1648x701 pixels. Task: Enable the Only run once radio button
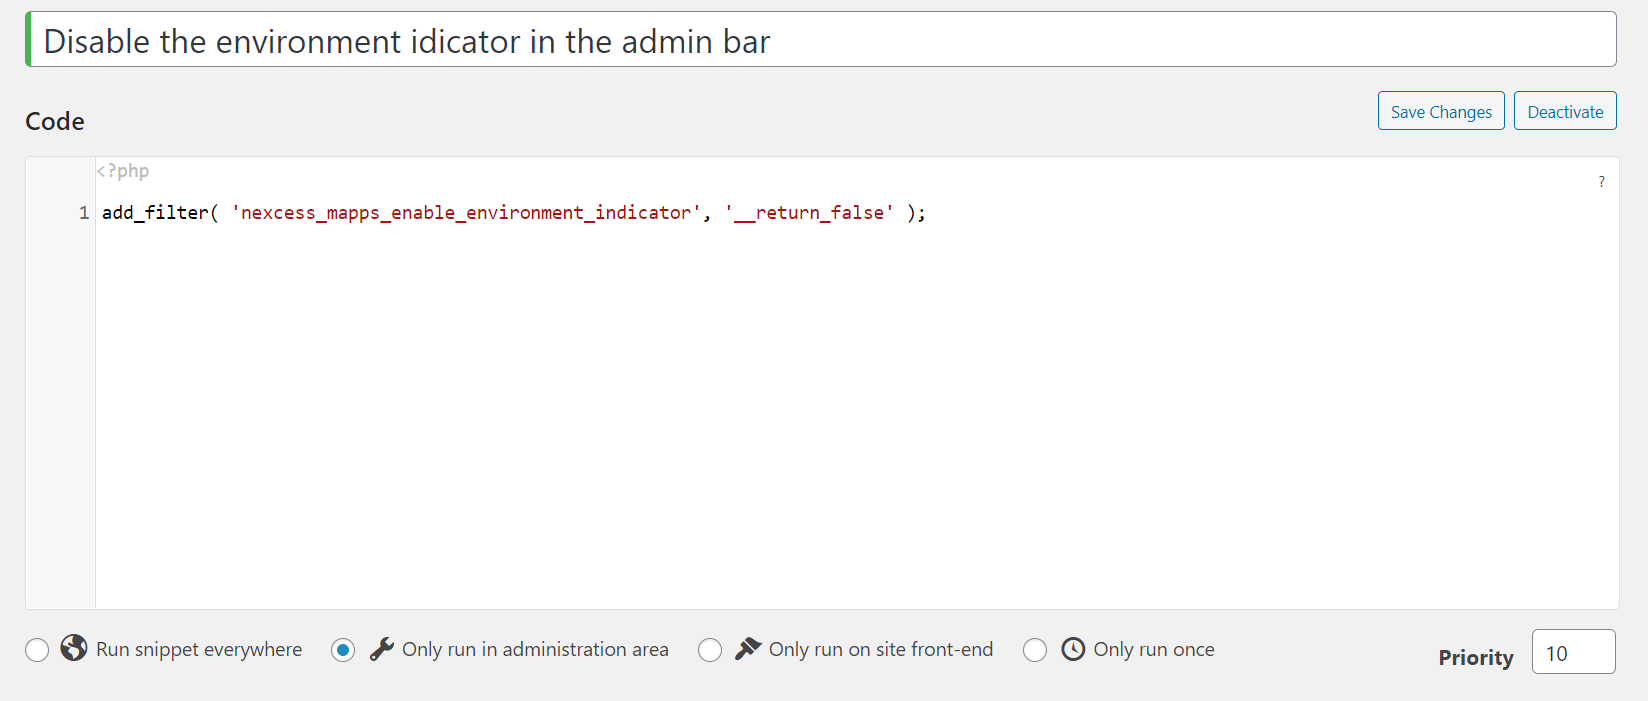(x=1035, y=650)
